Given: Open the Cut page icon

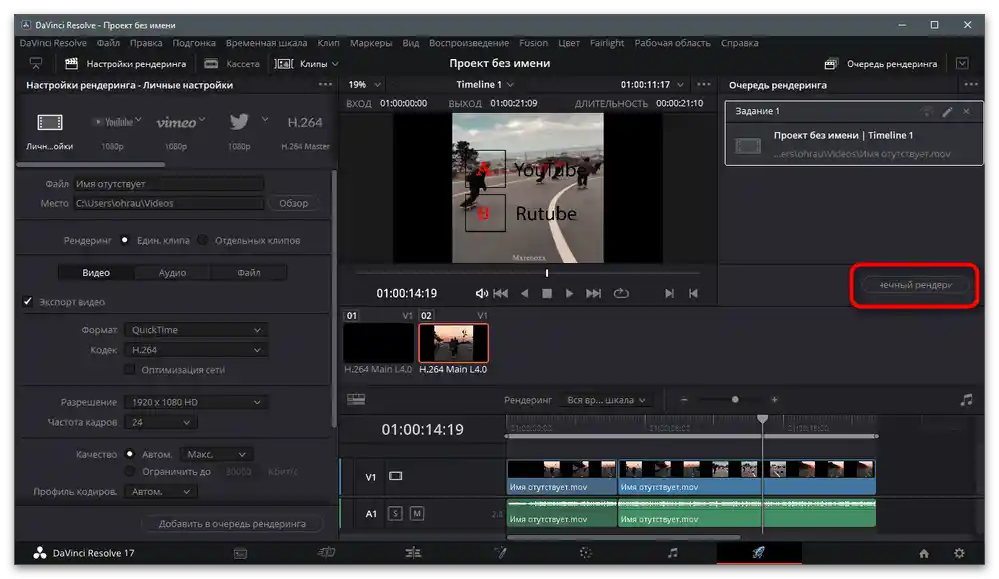Looking at the screenshot, I should point(327,553).
